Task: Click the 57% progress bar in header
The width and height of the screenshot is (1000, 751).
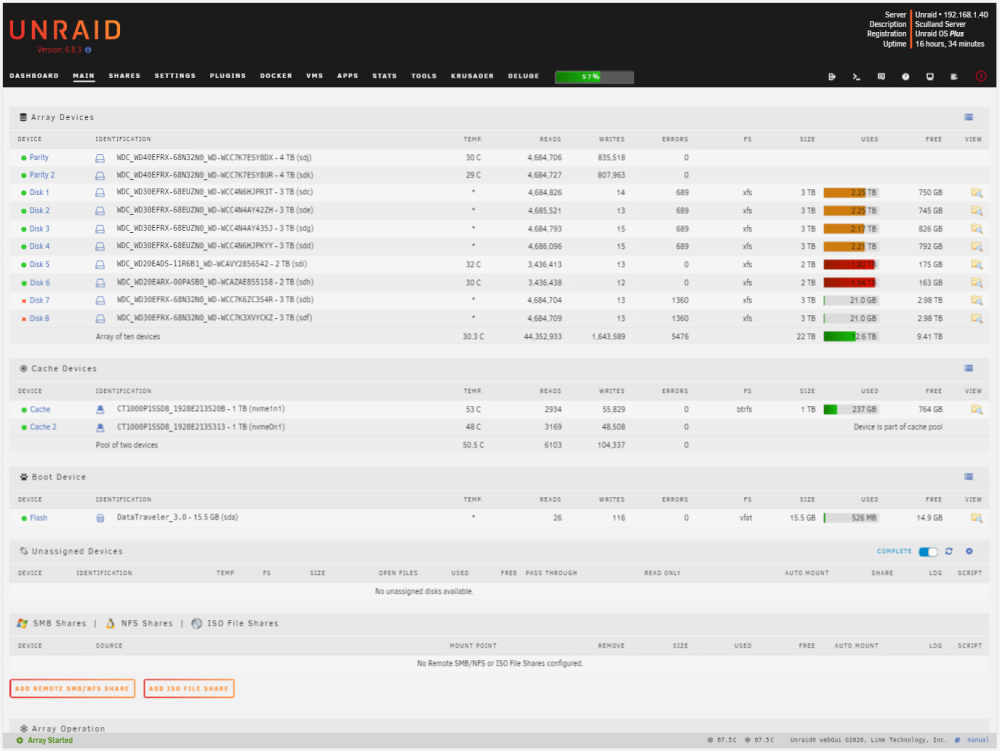Action: click(594, 77)
